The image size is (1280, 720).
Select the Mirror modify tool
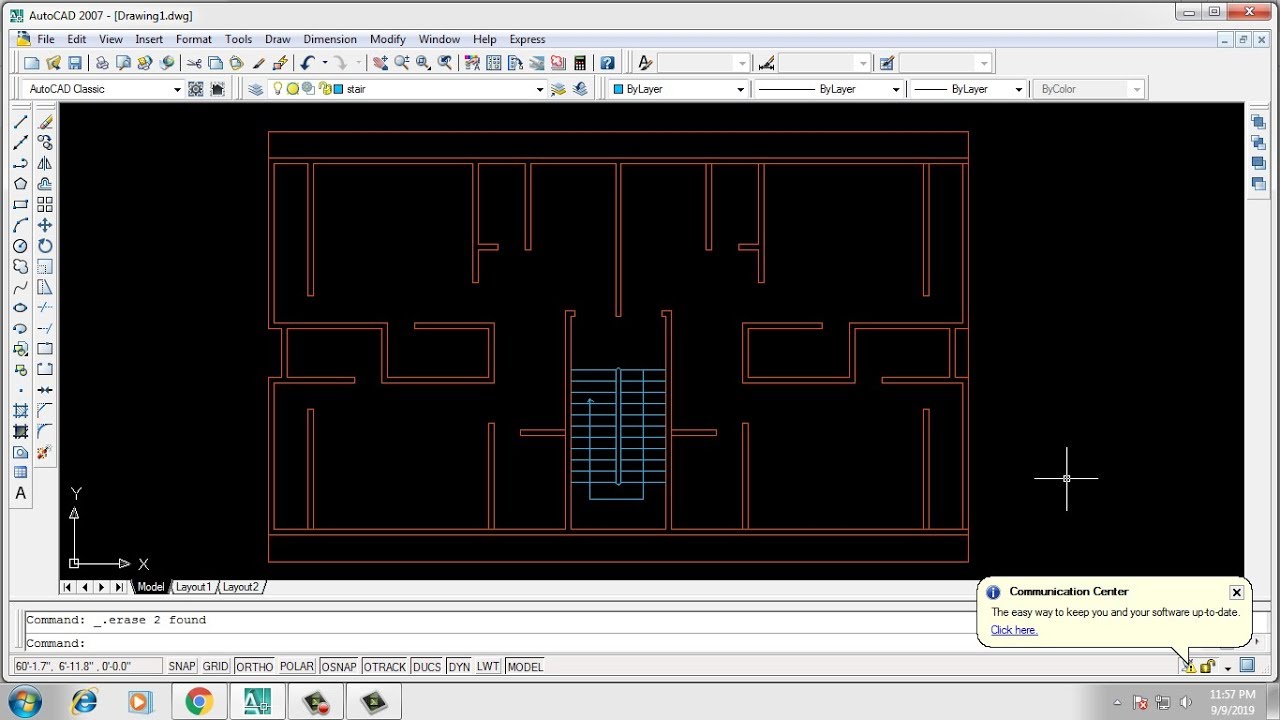45,163
